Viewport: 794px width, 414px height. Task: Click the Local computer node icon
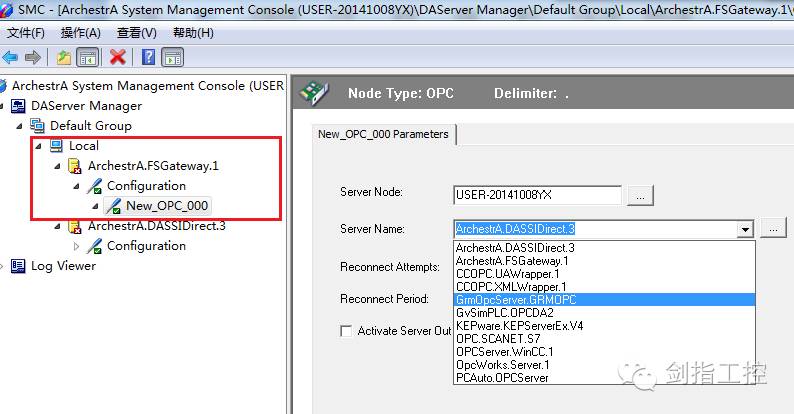(x=56, y=146)
